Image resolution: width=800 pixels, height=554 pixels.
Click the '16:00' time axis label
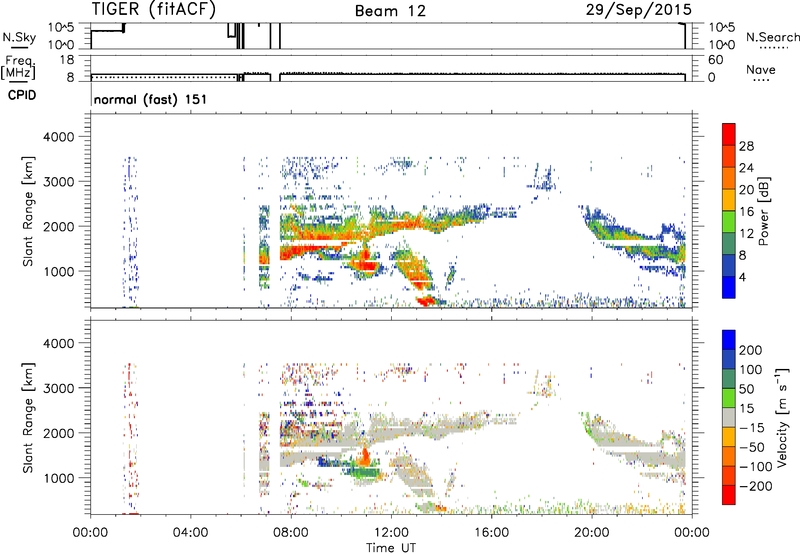tap(492, 533)
